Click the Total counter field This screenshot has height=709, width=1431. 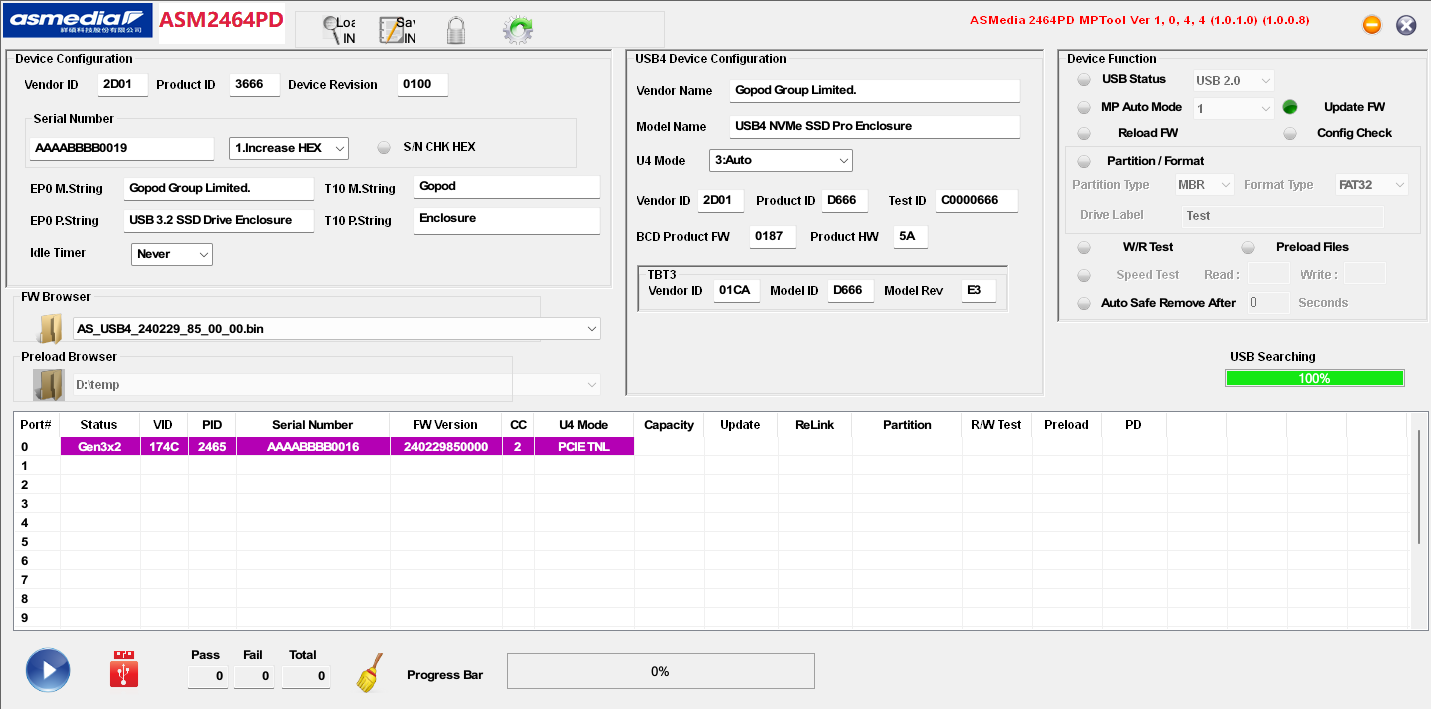[306, 677]
